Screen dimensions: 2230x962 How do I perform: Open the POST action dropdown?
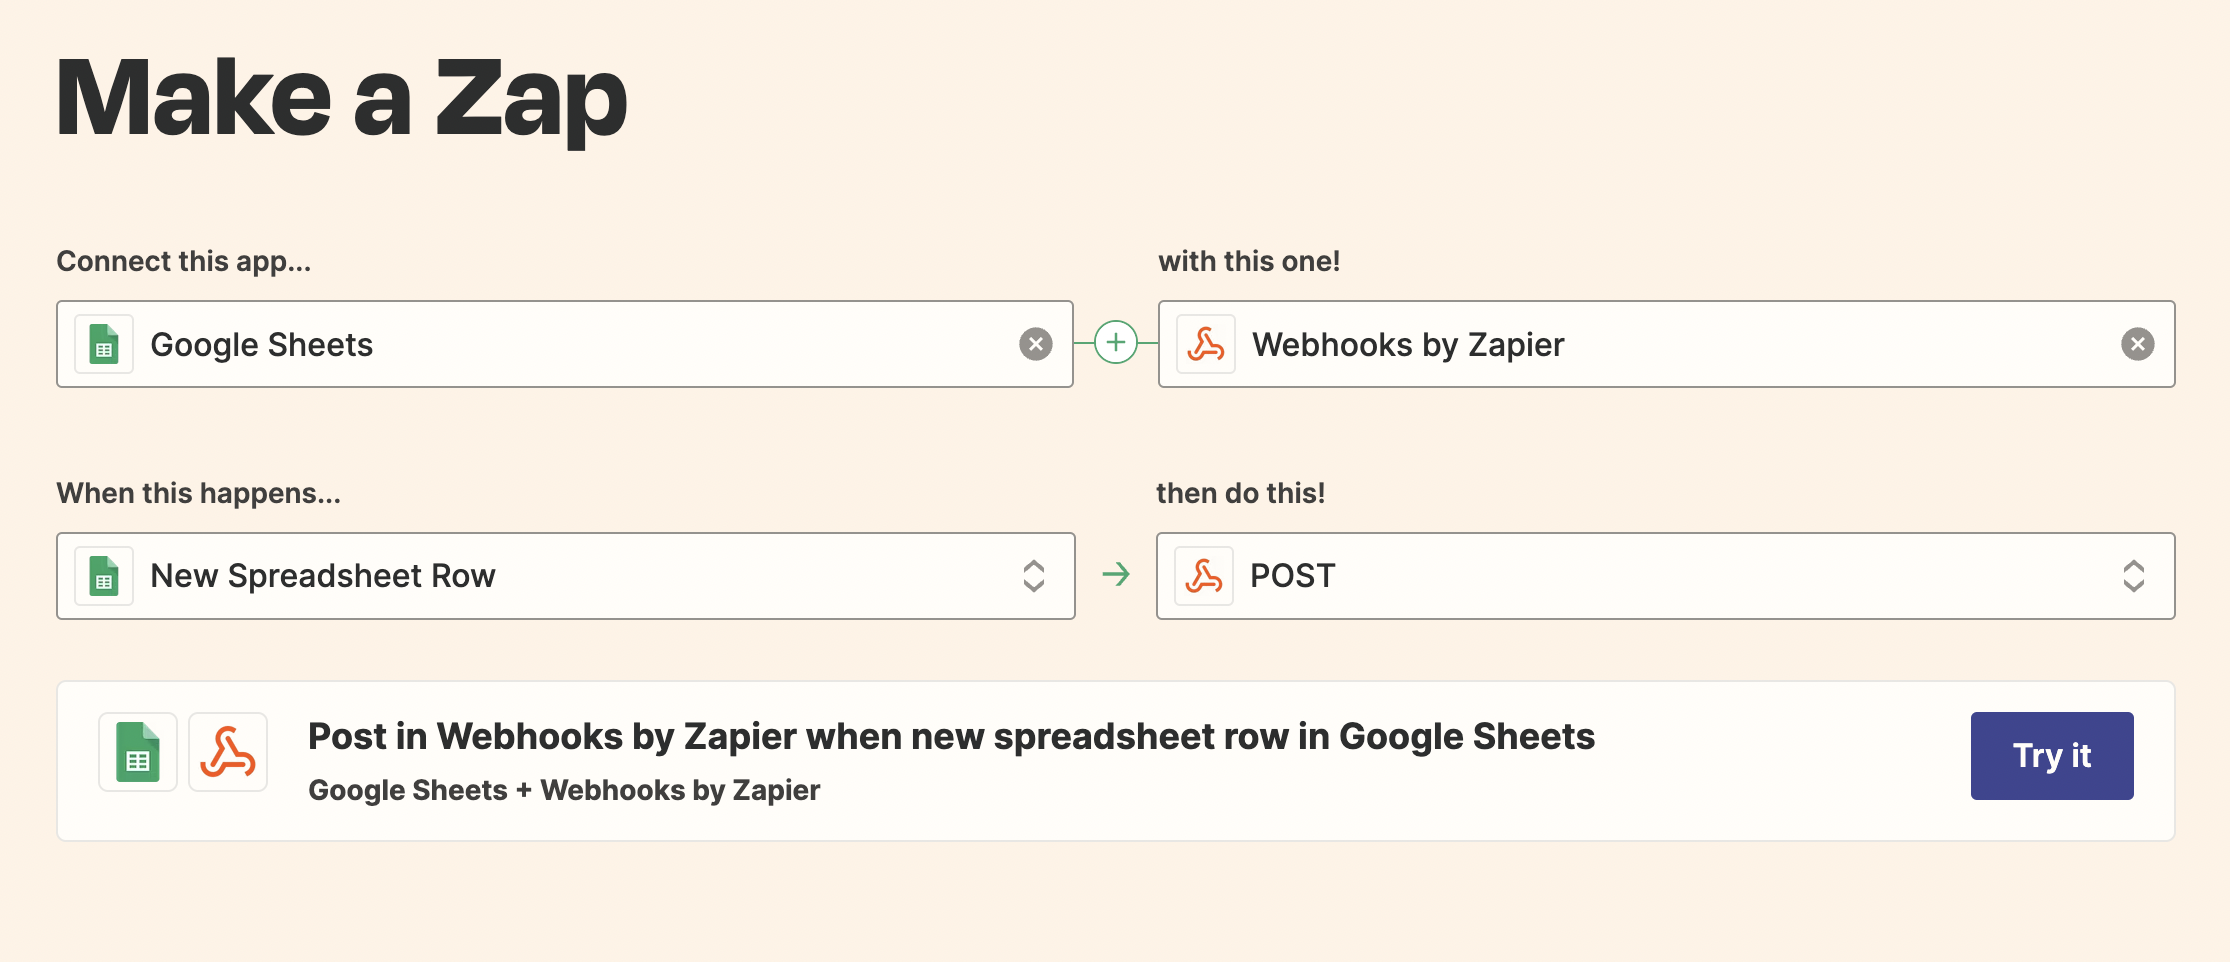(1666, 576)
